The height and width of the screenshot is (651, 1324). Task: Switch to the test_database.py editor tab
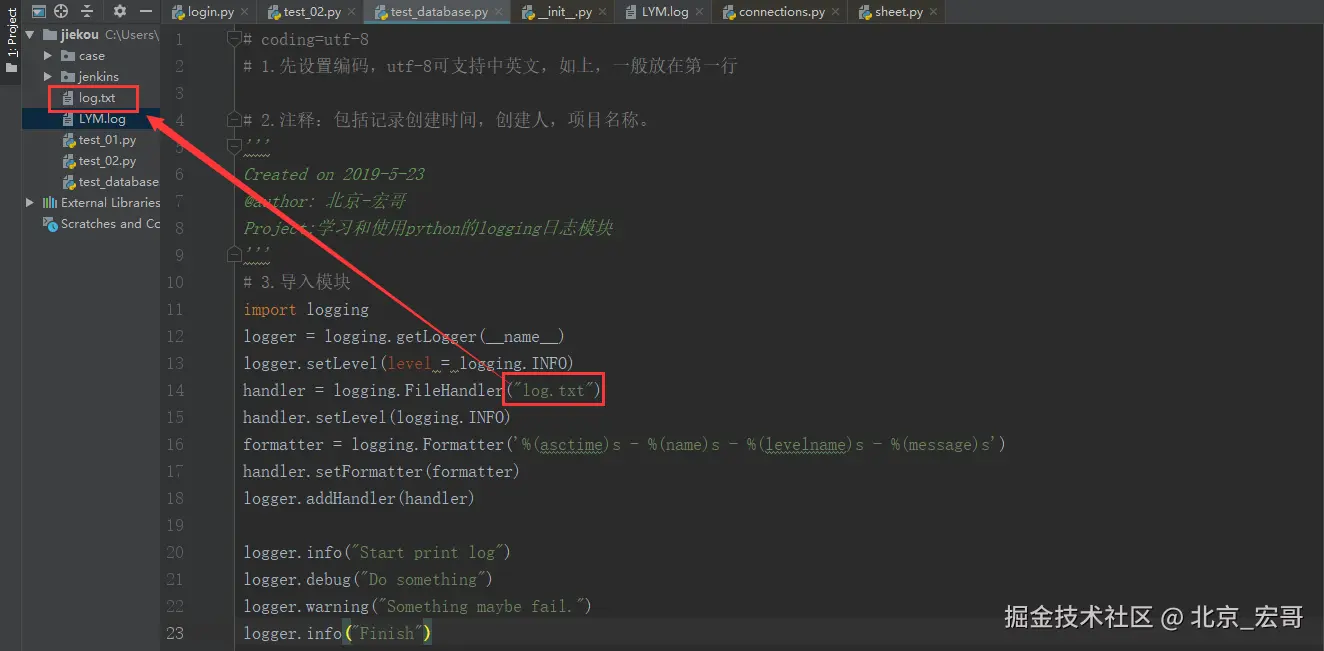(439, 12)
